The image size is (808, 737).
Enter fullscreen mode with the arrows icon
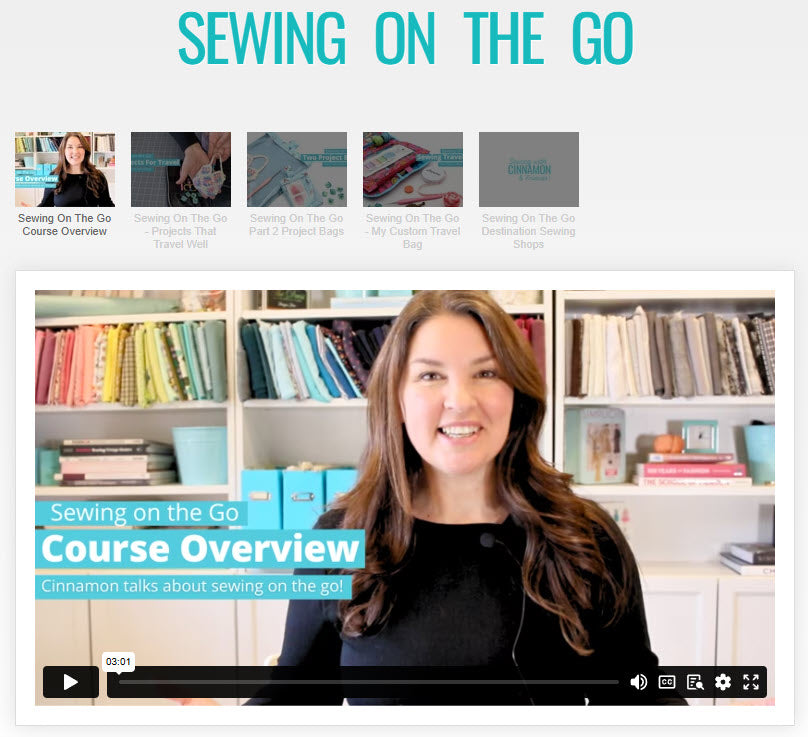751,682
